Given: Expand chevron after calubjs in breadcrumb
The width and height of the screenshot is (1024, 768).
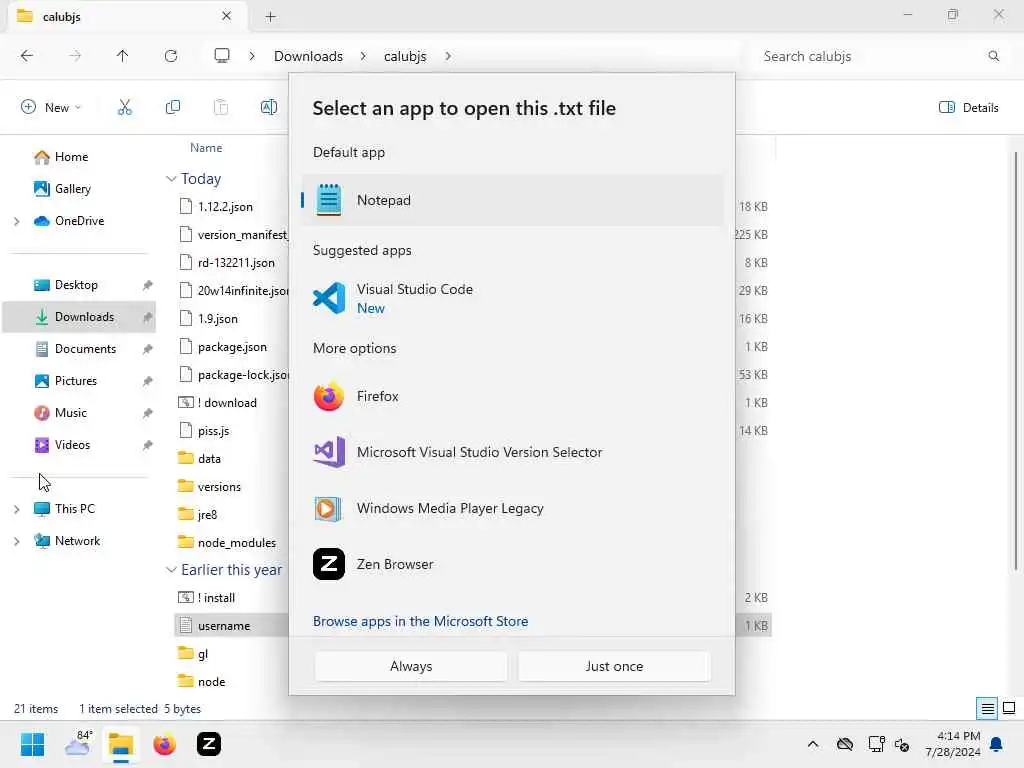Looking at the screenshot, I should 448,56.
